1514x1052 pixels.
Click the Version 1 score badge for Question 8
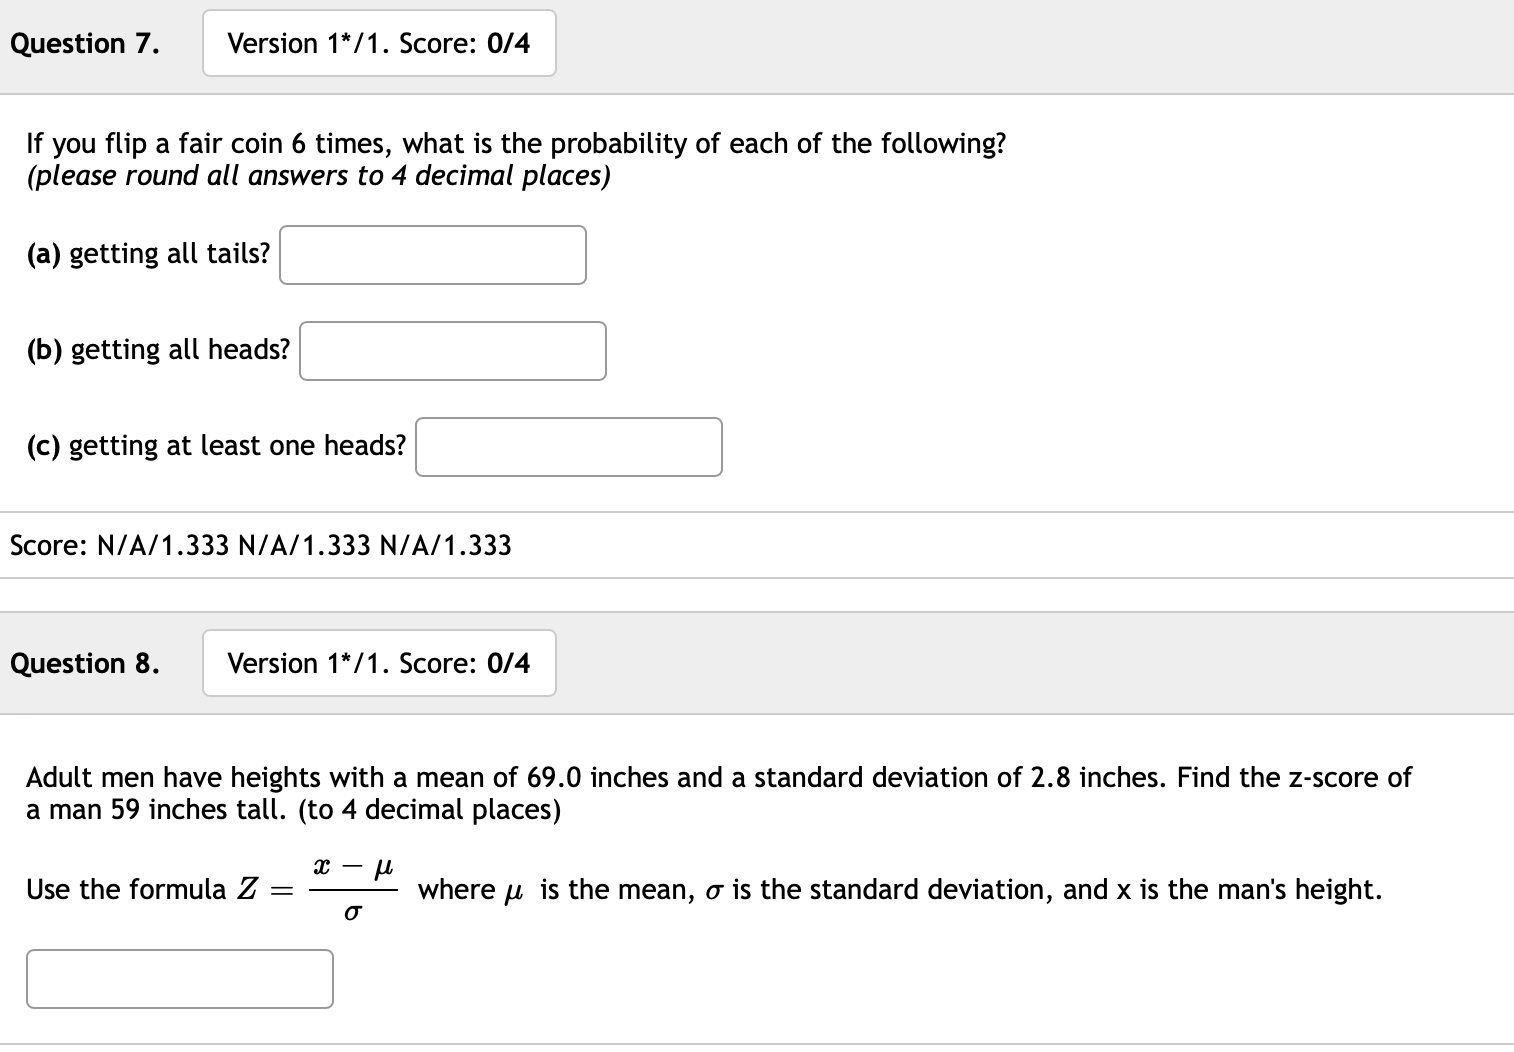[379, 663]
